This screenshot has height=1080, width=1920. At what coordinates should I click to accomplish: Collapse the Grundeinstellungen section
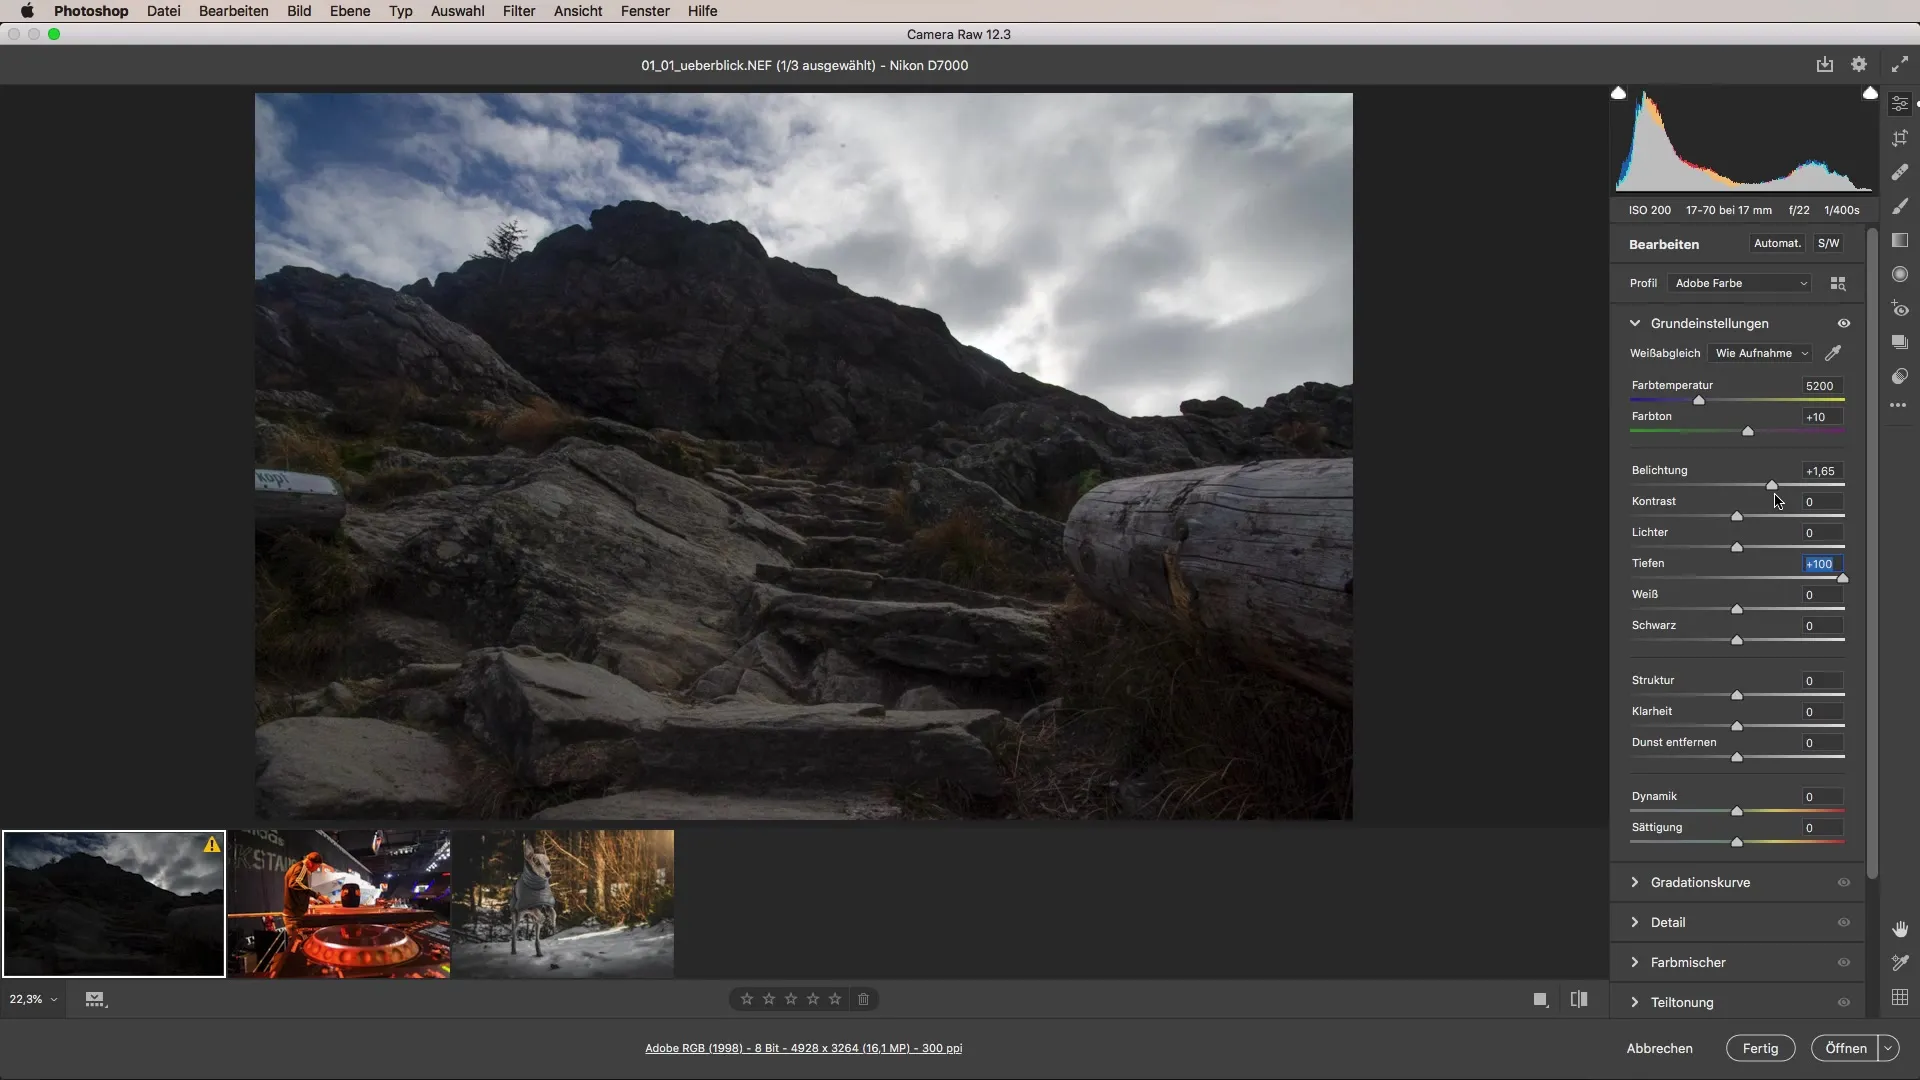tap(1635, 324)
